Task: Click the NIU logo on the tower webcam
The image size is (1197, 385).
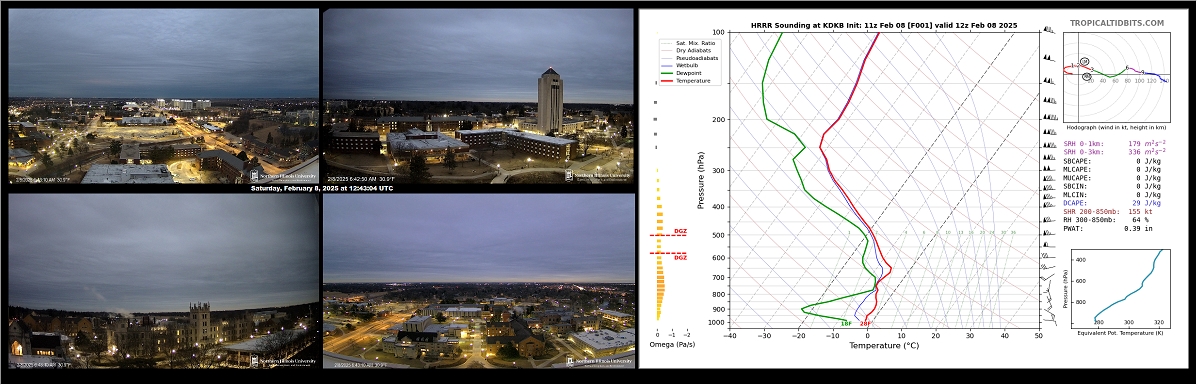Action: pyautogui.click(x=598, y=175)
